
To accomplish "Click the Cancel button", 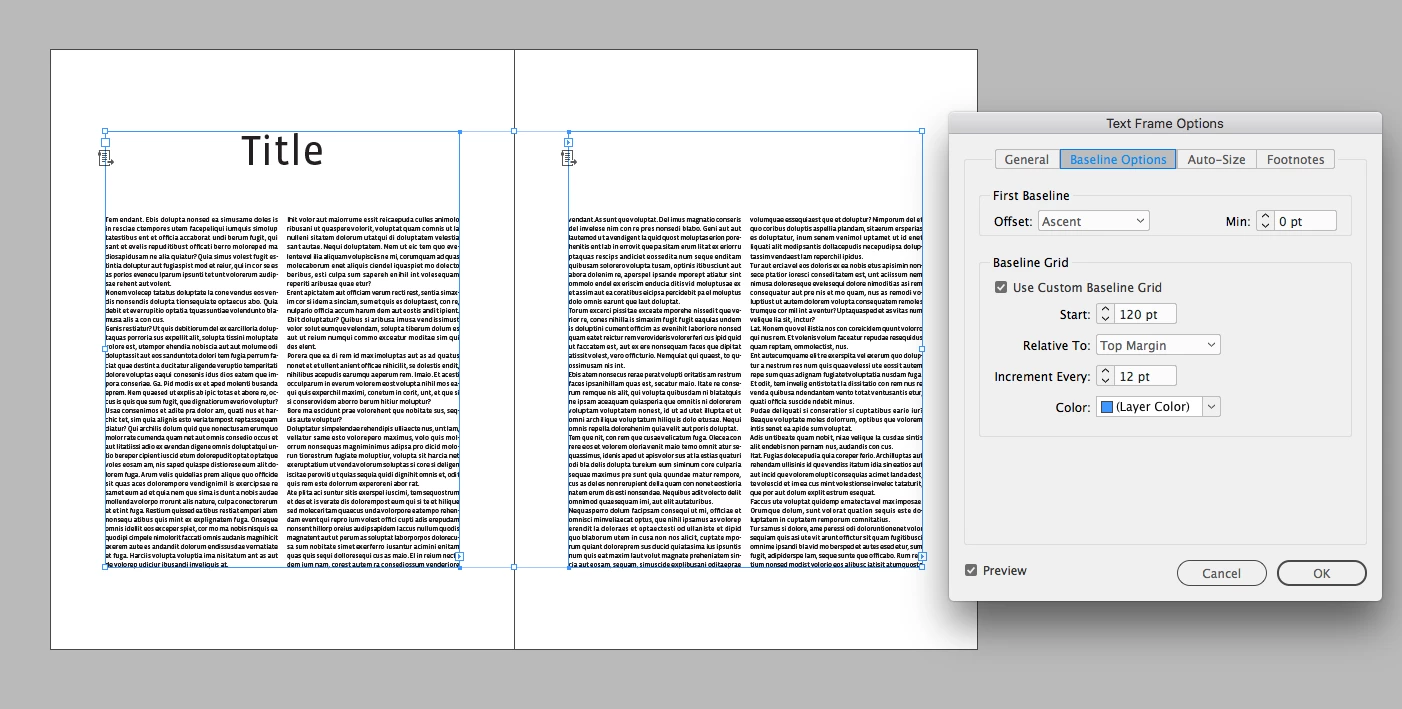I will [1221, 573].
